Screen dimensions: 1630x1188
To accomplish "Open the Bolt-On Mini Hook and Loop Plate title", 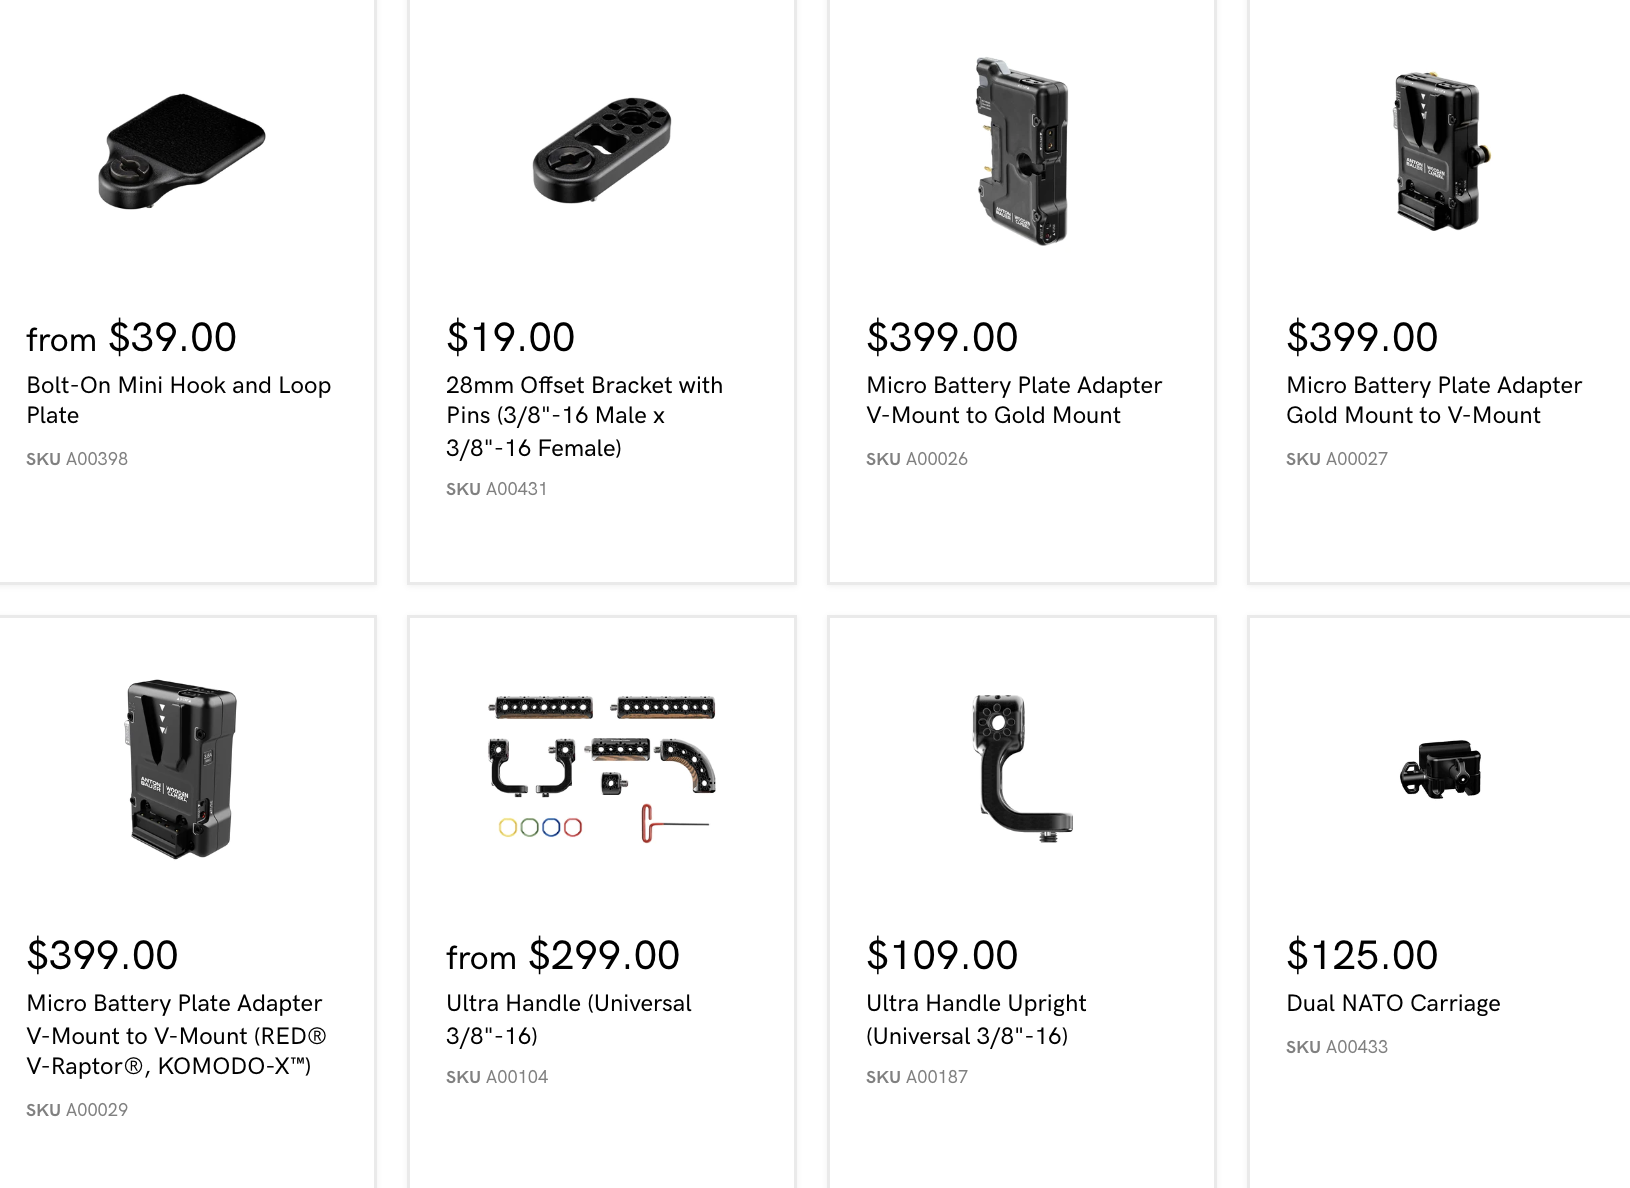I will coord(178,400).
